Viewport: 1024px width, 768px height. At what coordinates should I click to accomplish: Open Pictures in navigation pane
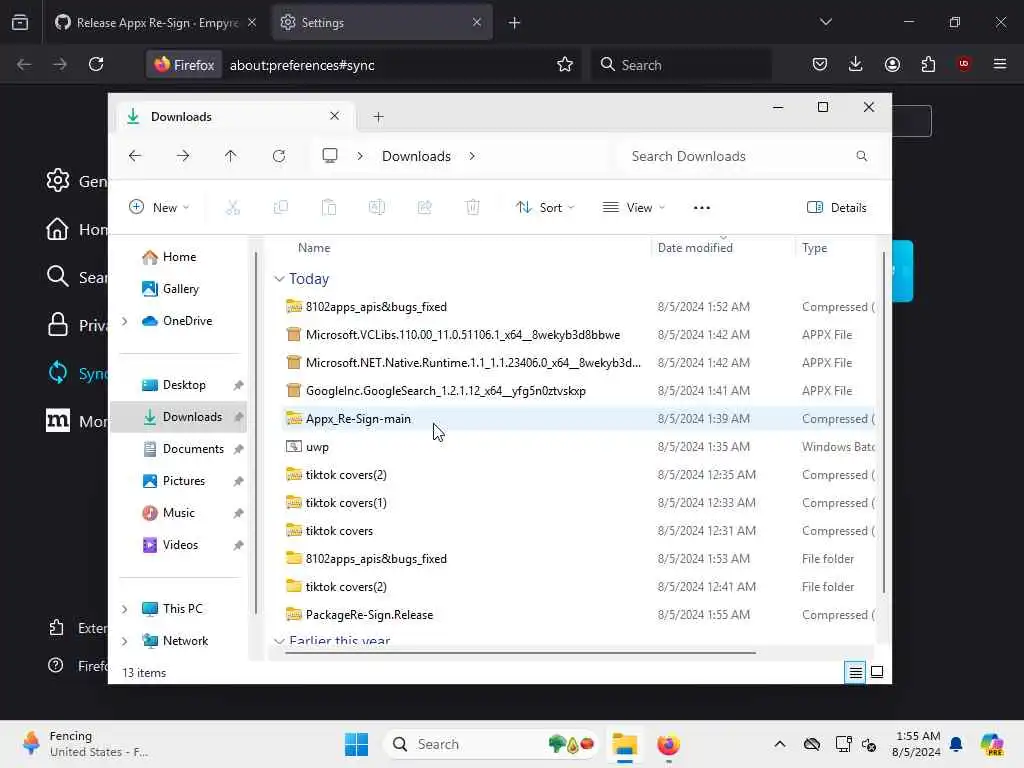coord(184,481)
